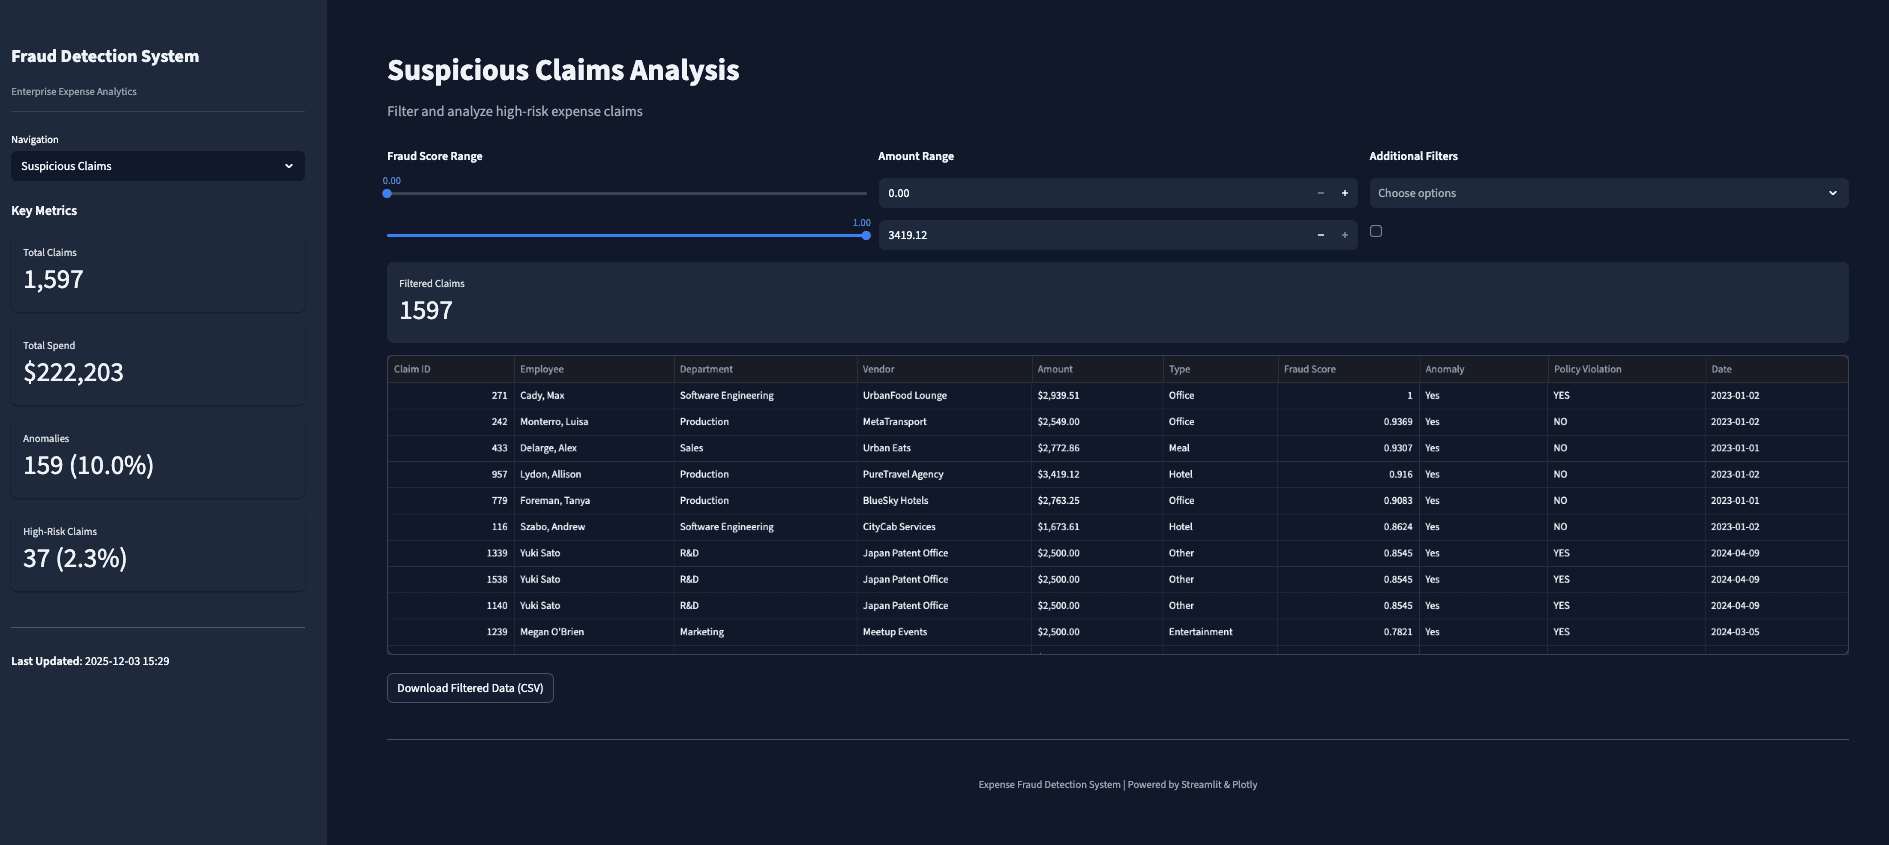Screen dimensions: 1889x845
Task: Sort by the Claim ID column header
Action: point(450,369)
